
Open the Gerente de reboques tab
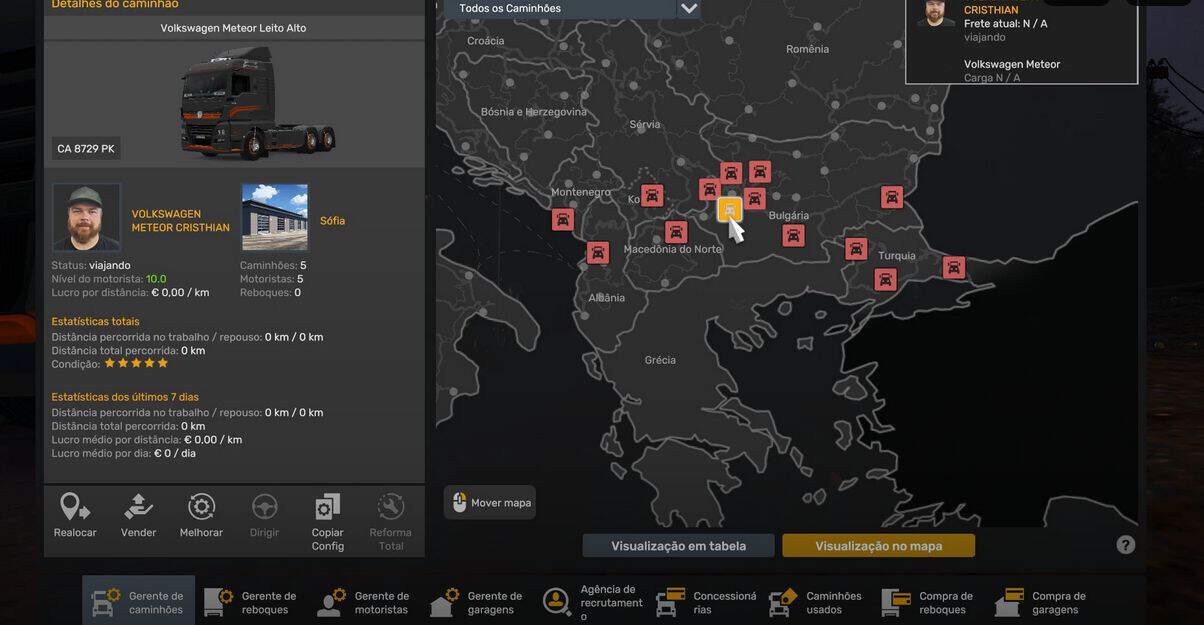251,602
